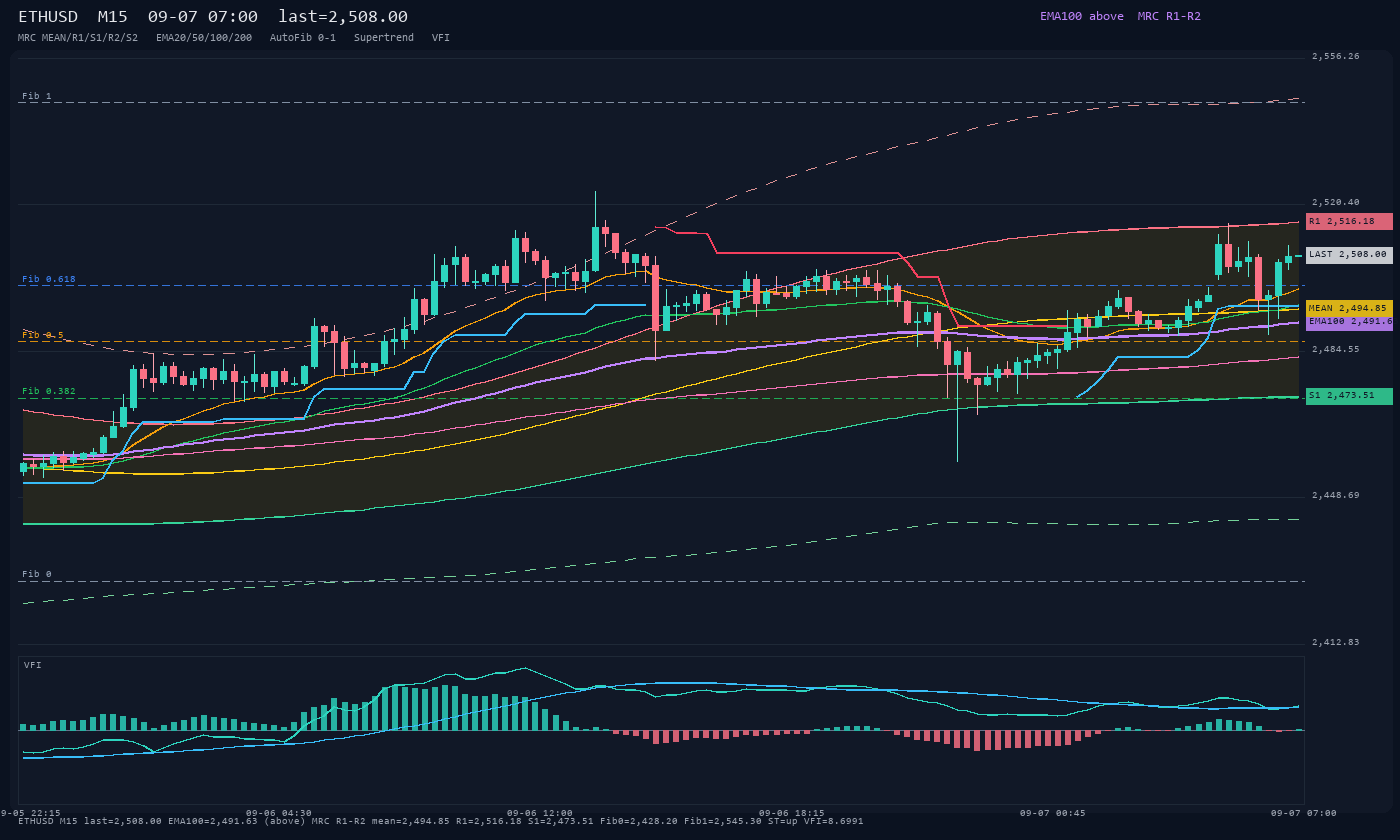The image size is (1400, 840).
Task: Click the VFI panel title label
Action: click(x=33, y=665)
